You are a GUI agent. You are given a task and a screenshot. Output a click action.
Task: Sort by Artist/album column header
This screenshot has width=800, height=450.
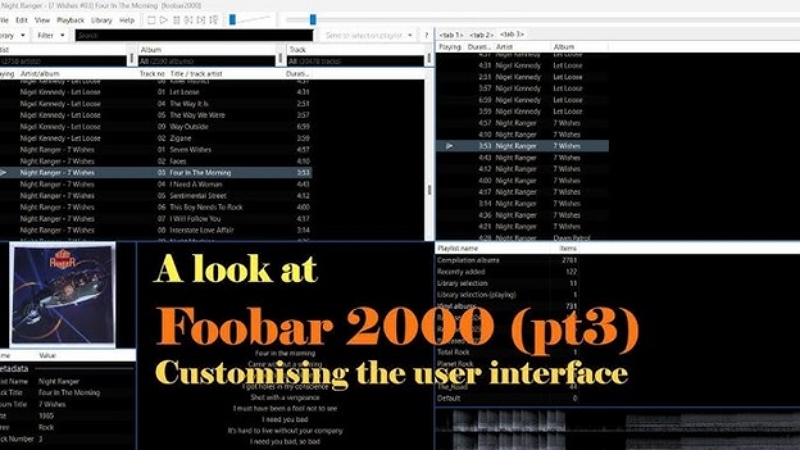(x=40, y=74)
